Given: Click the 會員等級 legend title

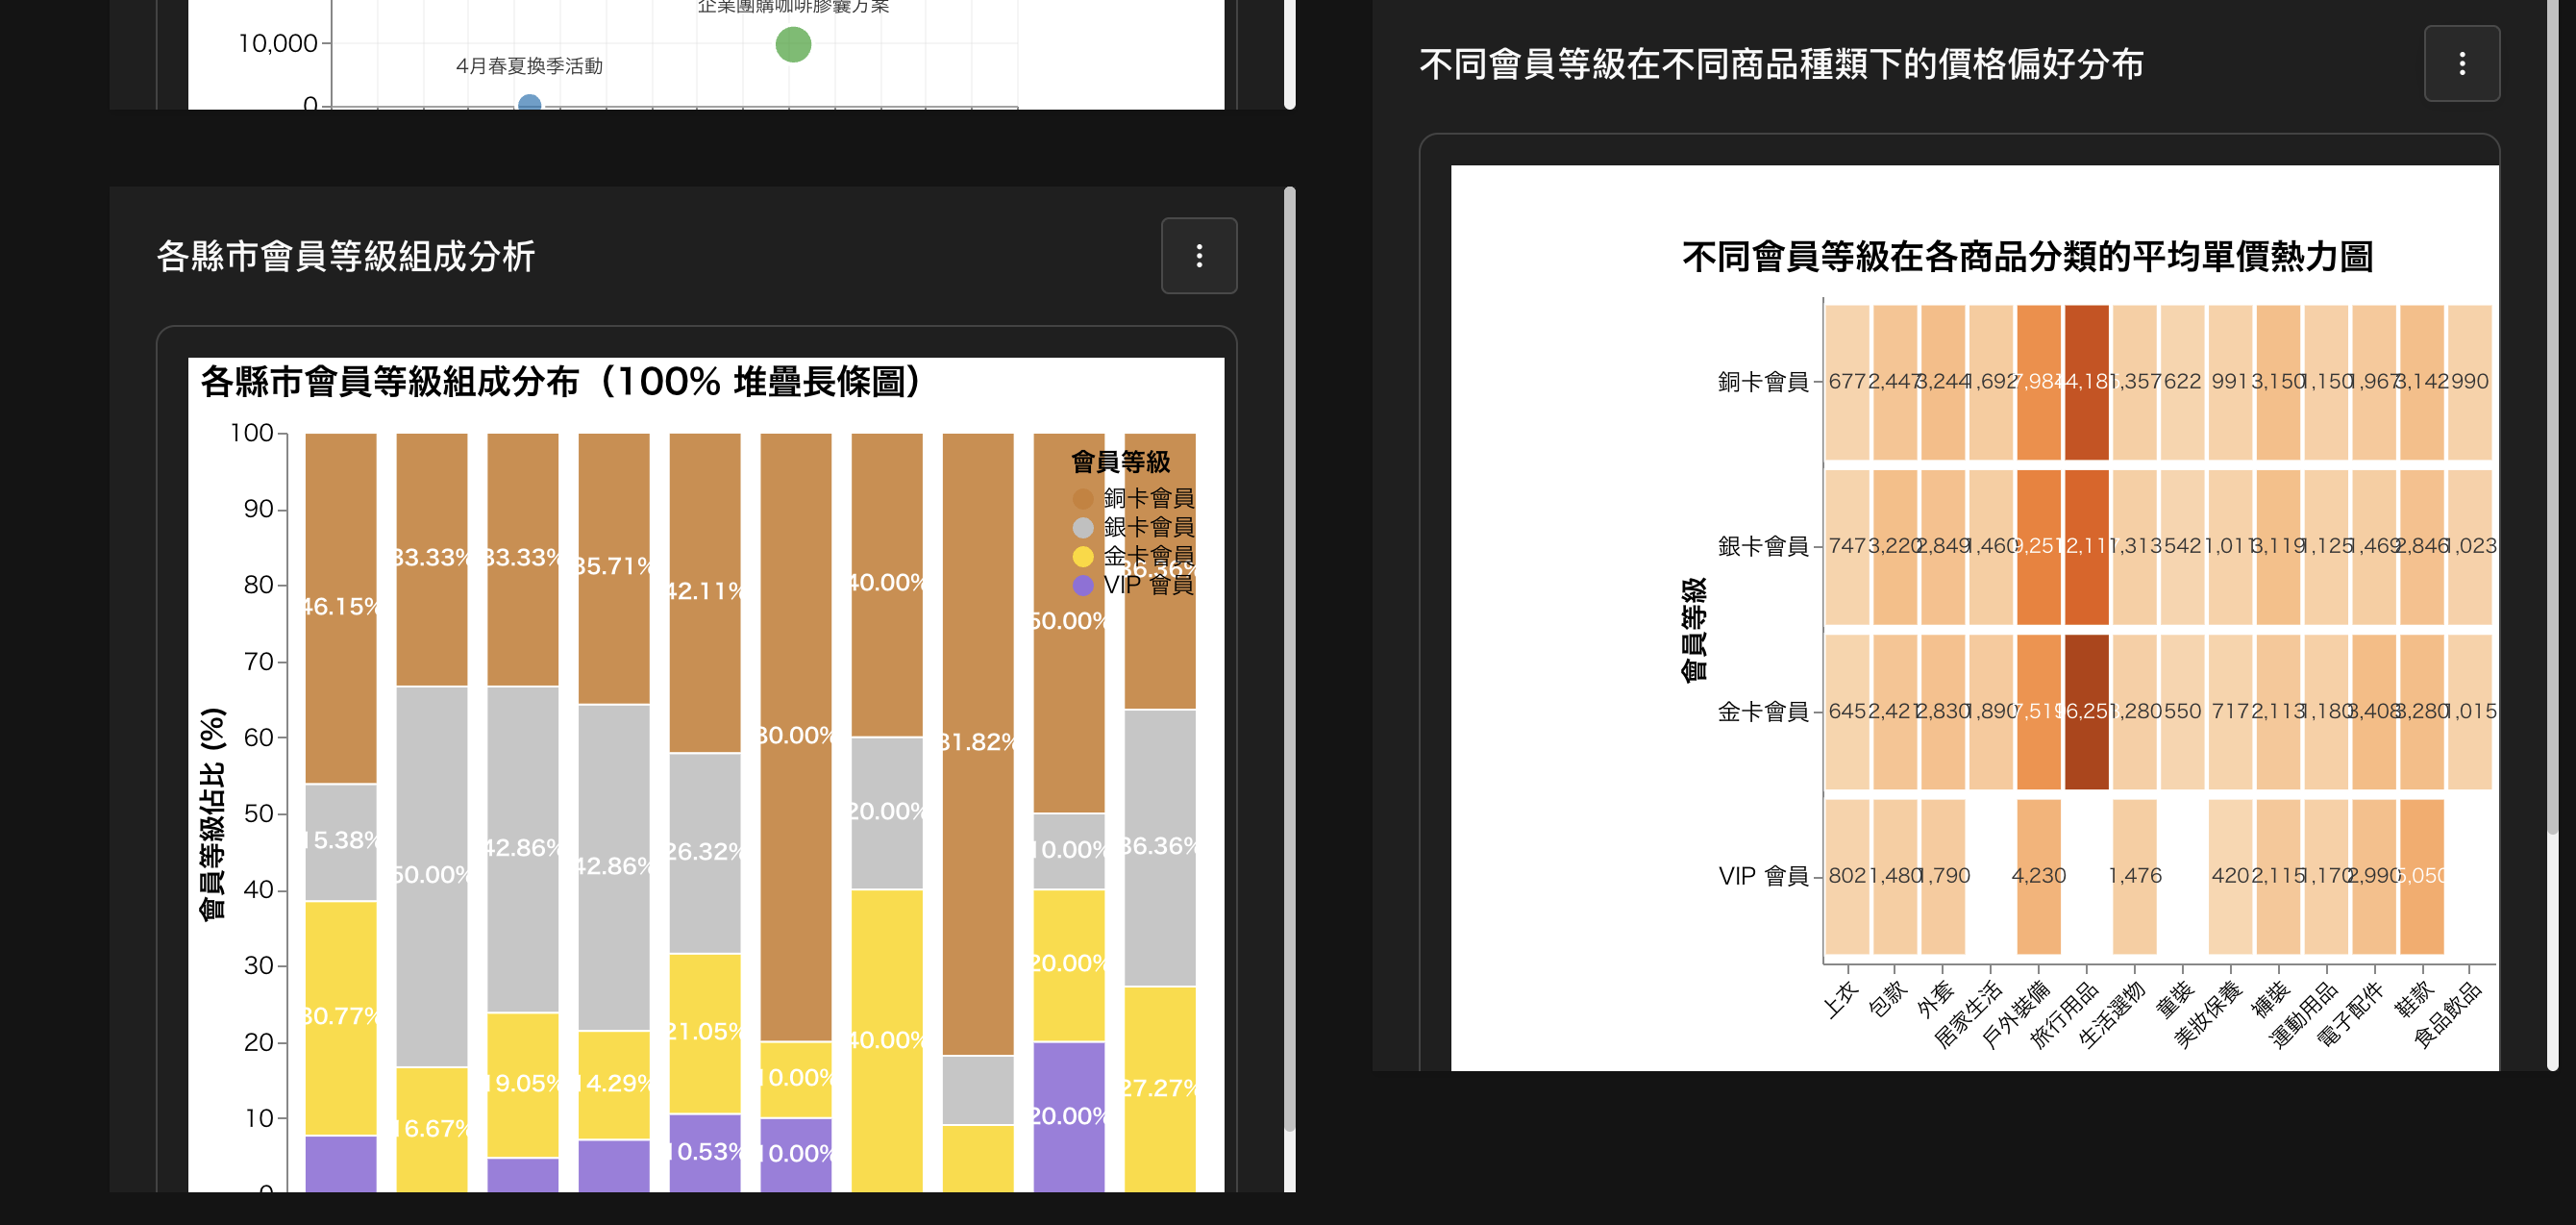Looking at the screenshot, I should coord(1120,463).
